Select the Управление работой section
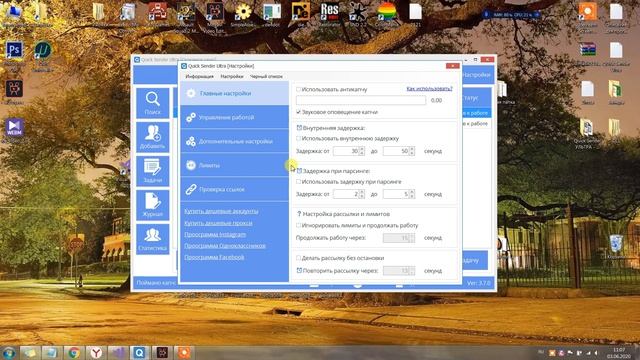Screen dimensions: 640x360 click(234, 117)
